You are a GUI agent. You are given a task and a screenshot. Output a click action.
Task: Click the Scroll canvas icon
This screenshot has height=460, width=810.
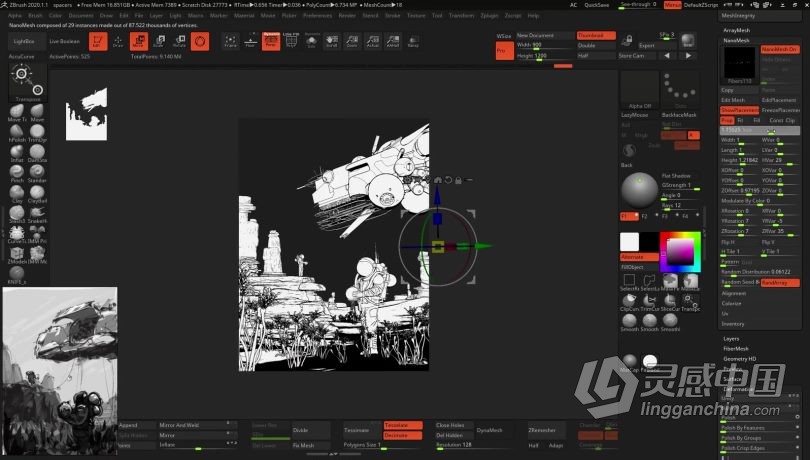point(332,41)
